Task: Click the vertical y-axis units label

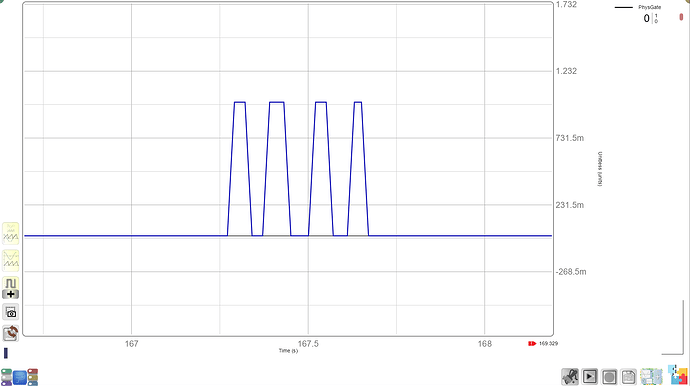Action: click(599, 169)
